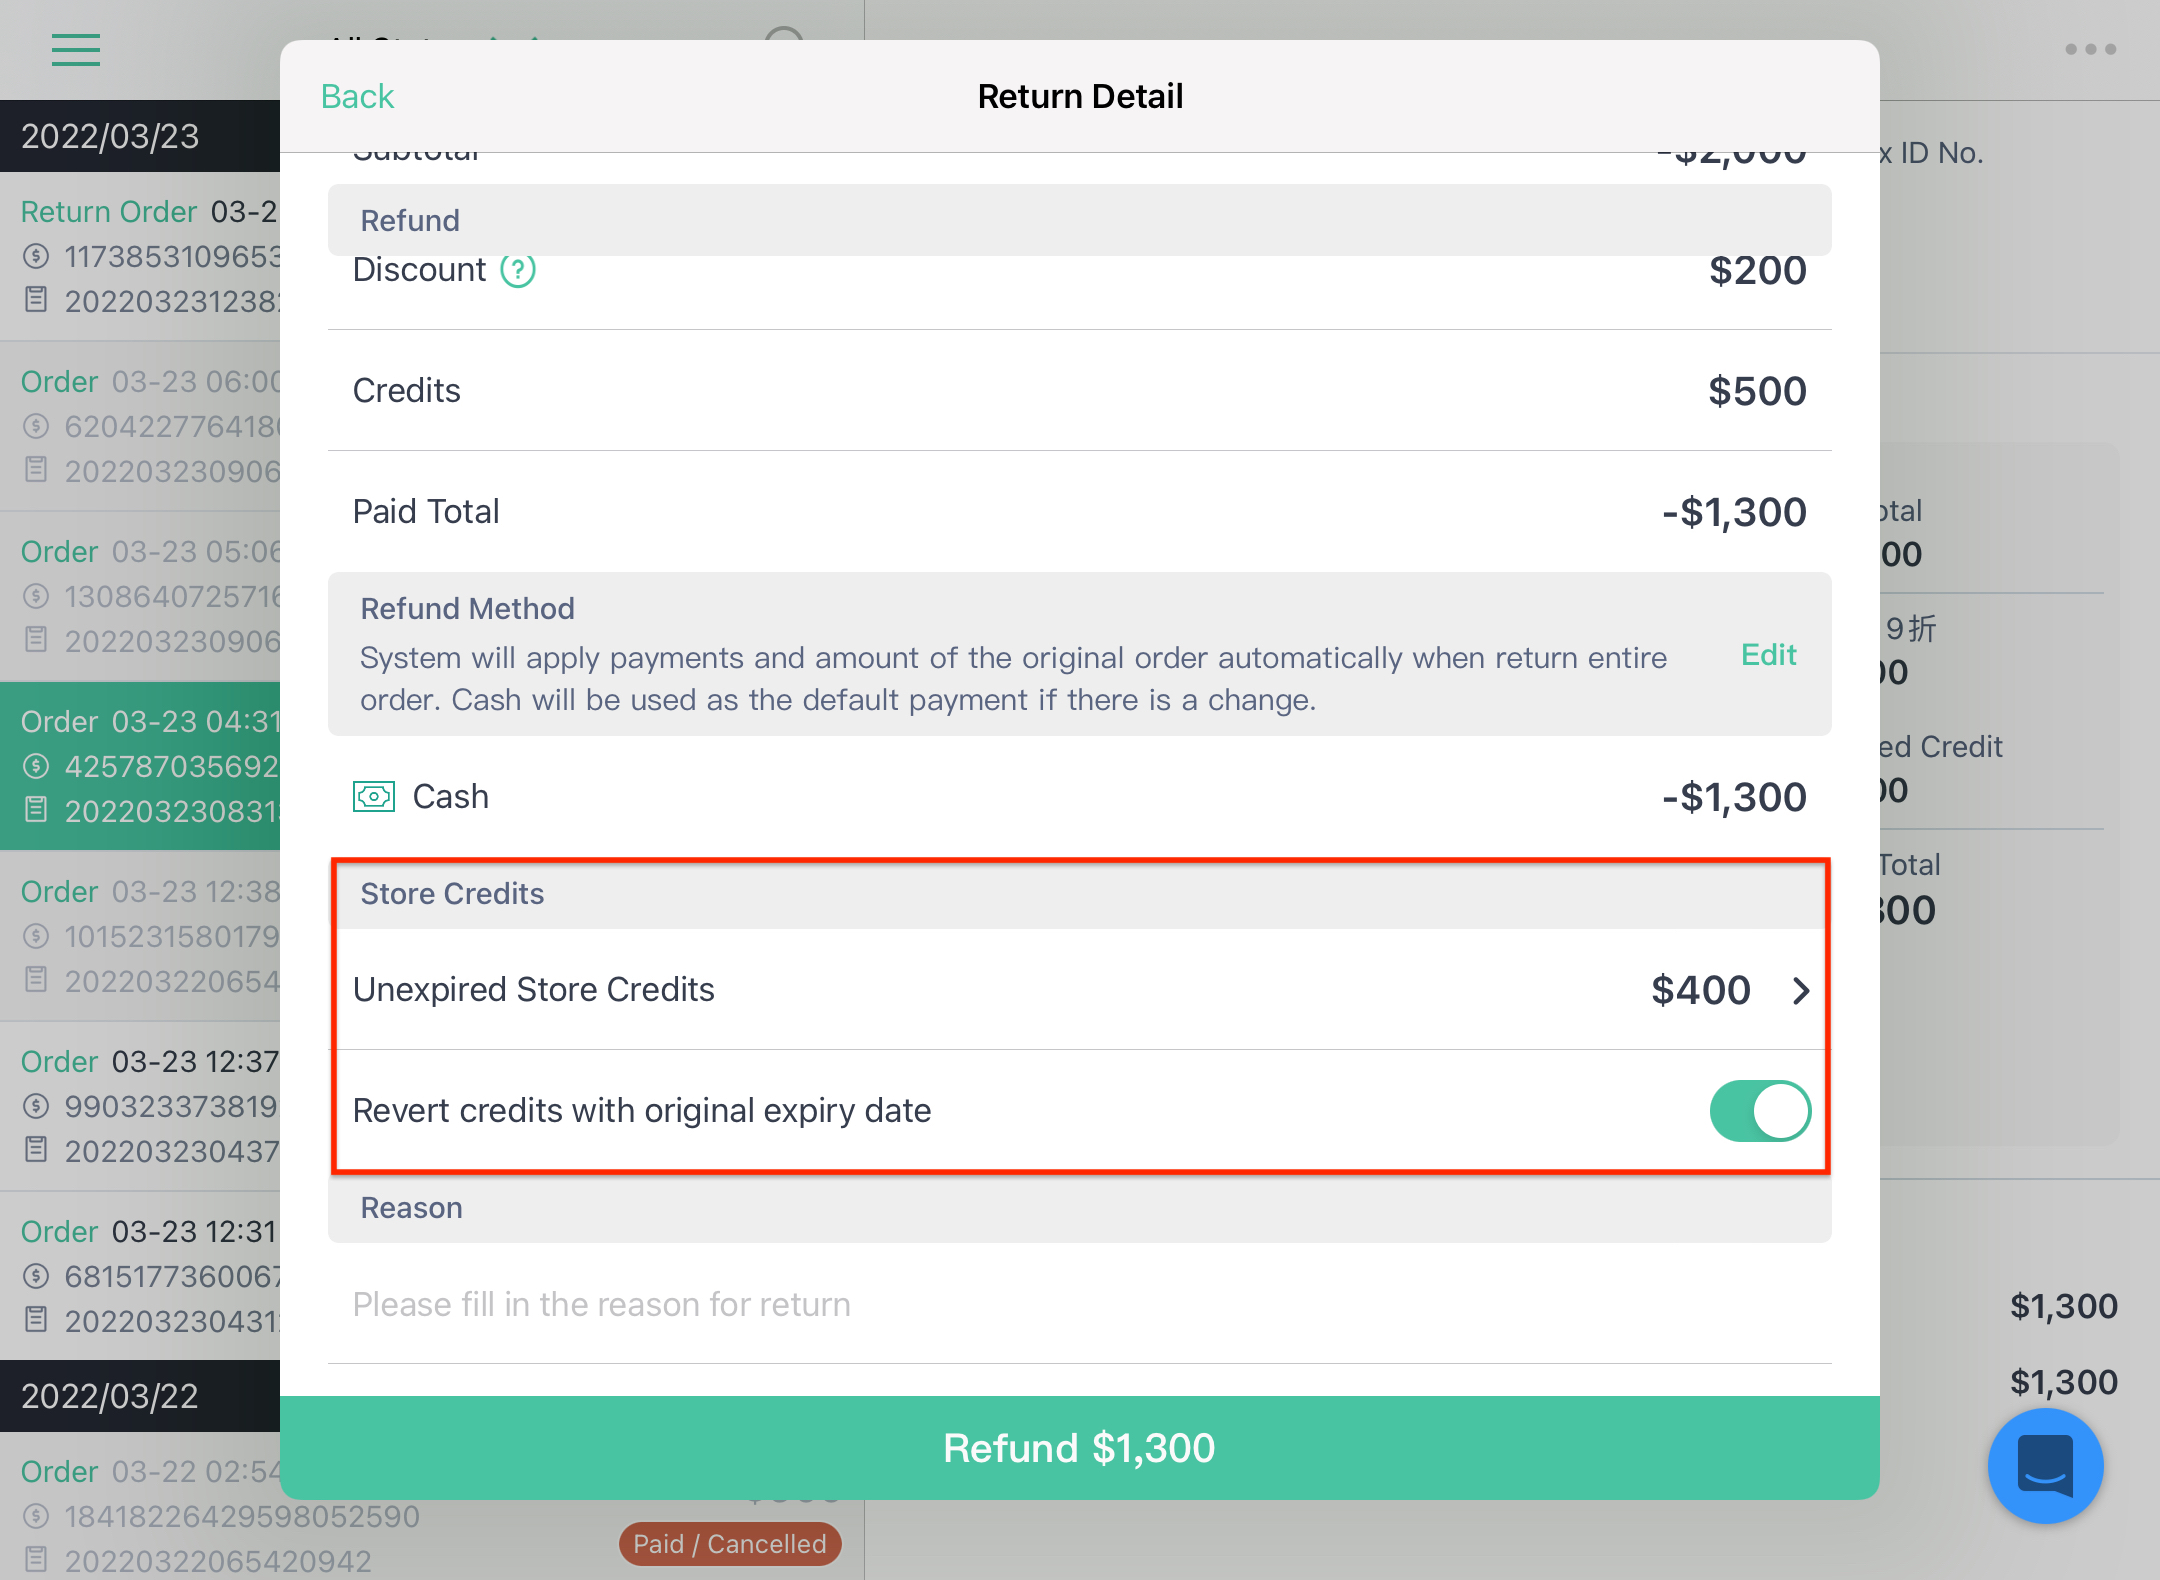The height and width of the screenshot is (1580, 2160).
Task: Go Back from Return Detail
Action: point(357,96)
